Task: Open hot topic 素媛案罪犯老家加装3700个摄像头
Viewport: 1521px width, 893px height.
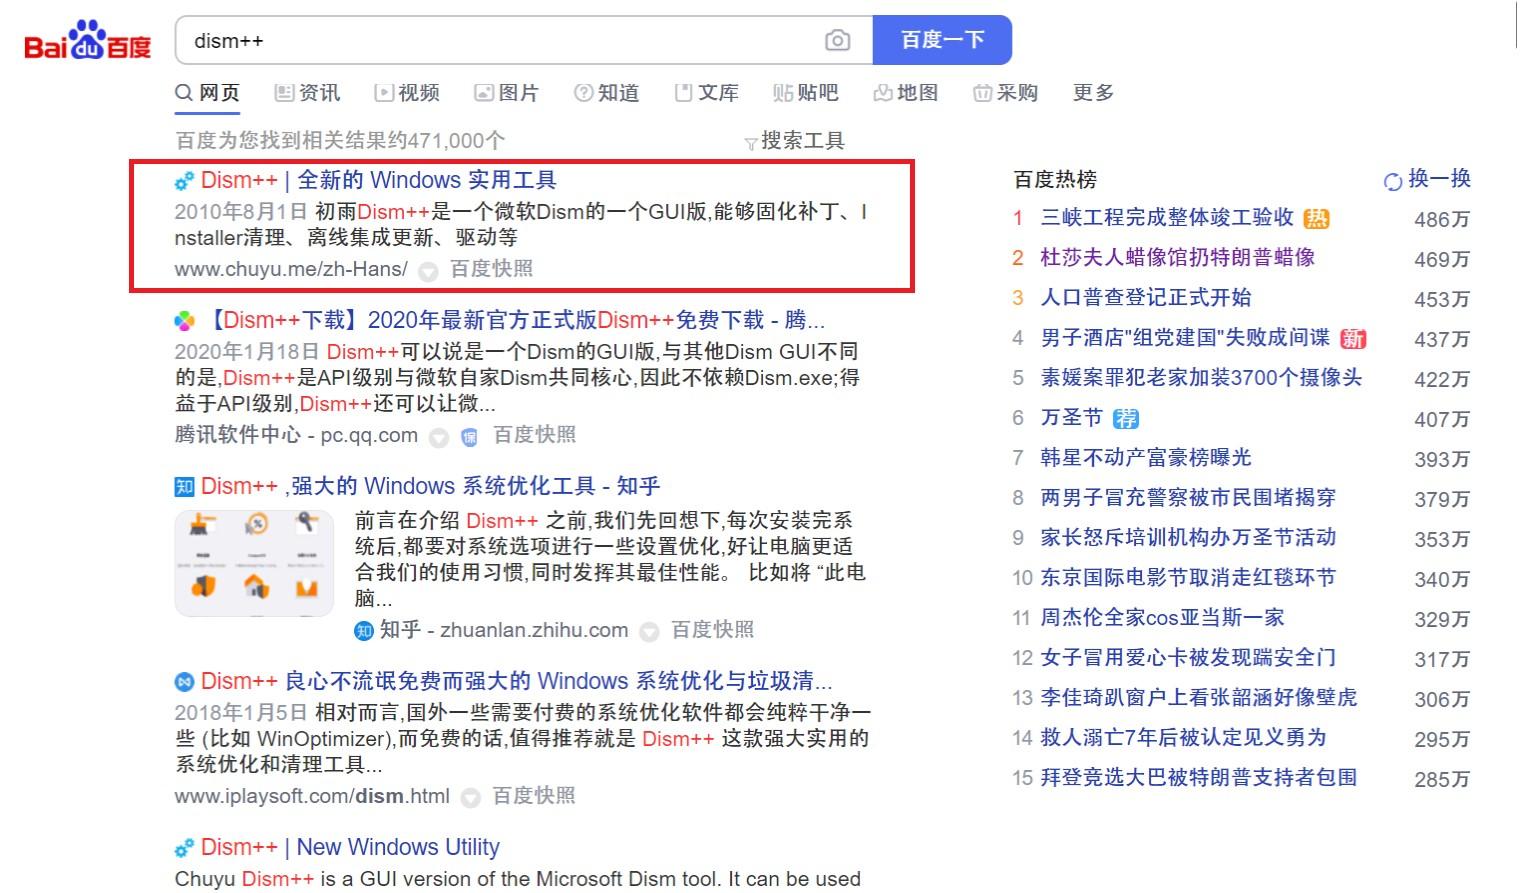Action: point(1201,377)
